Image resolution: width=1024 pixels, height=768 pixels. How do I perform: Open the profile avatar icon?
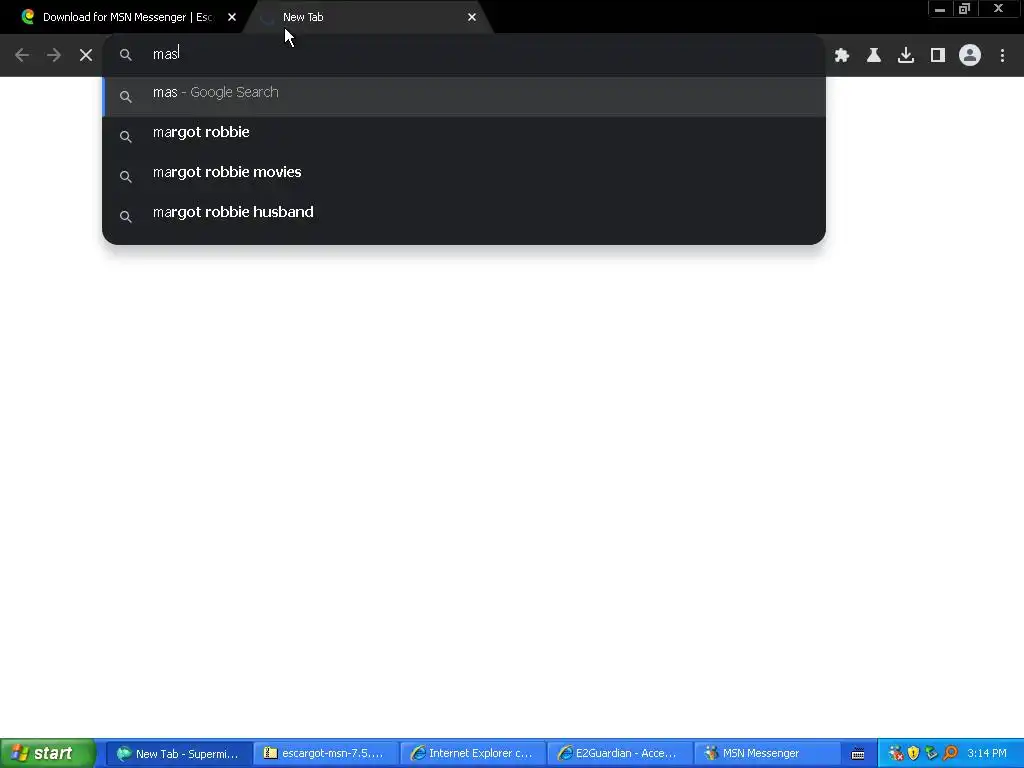coord(970,55)
